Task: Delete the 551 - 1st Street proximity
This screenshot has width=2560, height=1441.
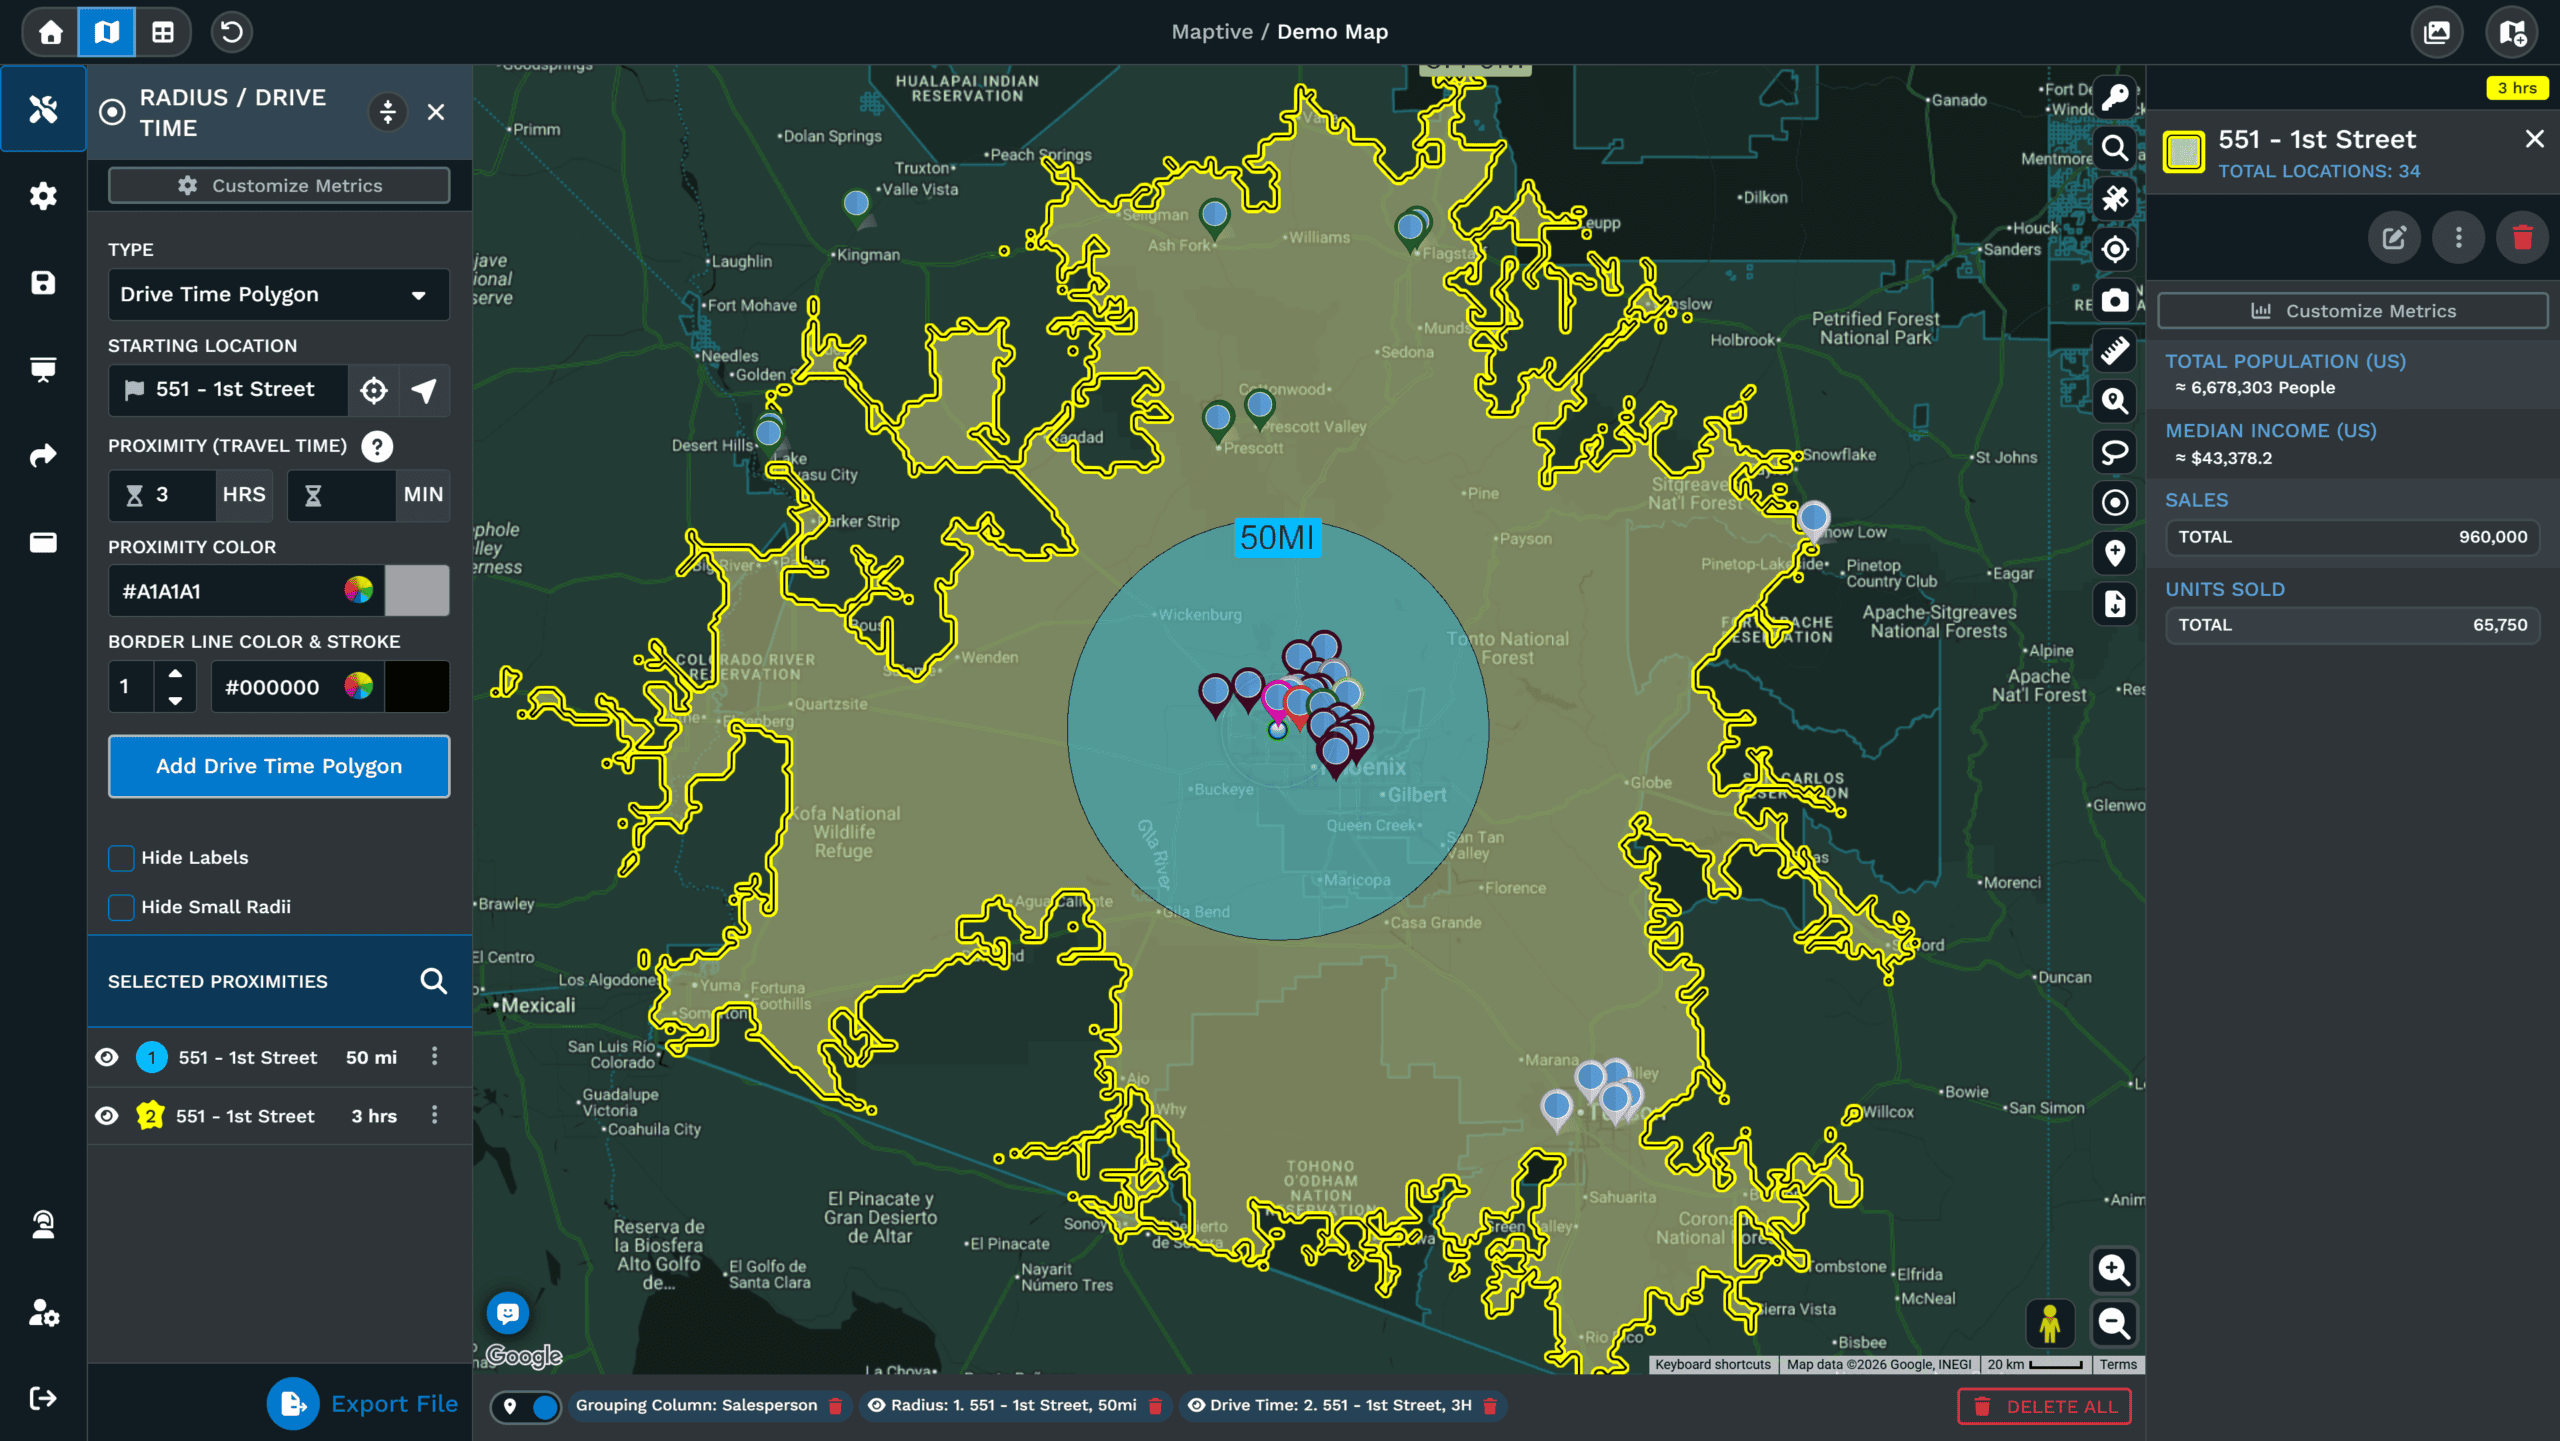Action: coord(2522,238)
